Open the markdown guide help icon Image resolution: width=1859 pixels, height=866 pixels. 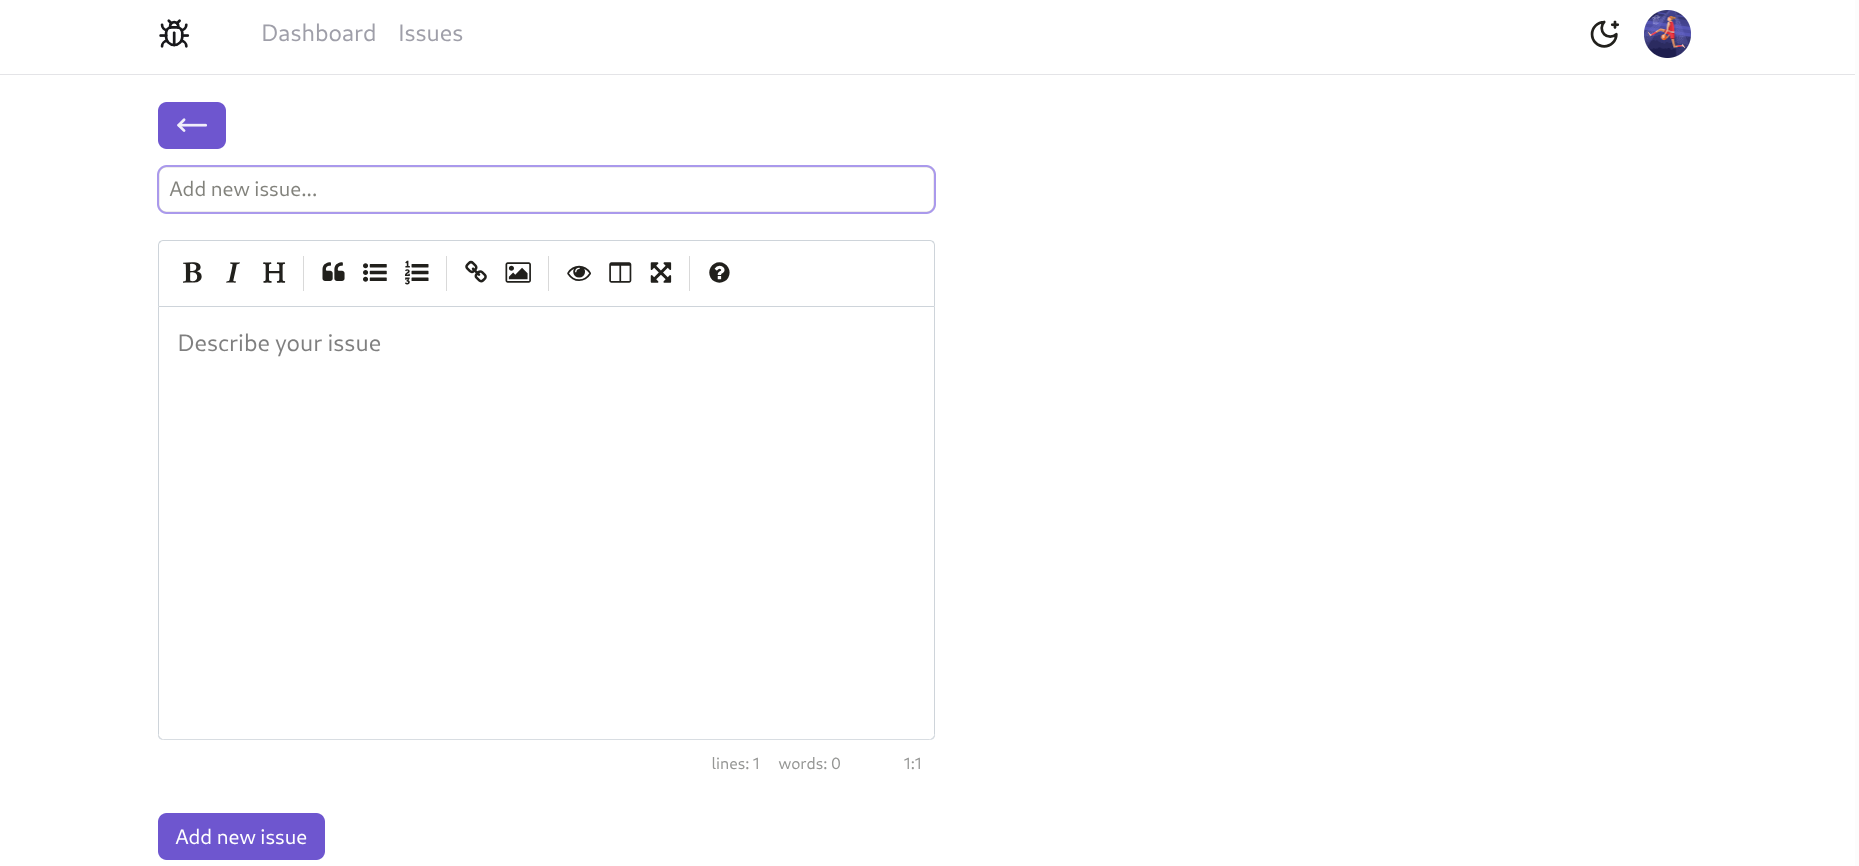point(719,273)
